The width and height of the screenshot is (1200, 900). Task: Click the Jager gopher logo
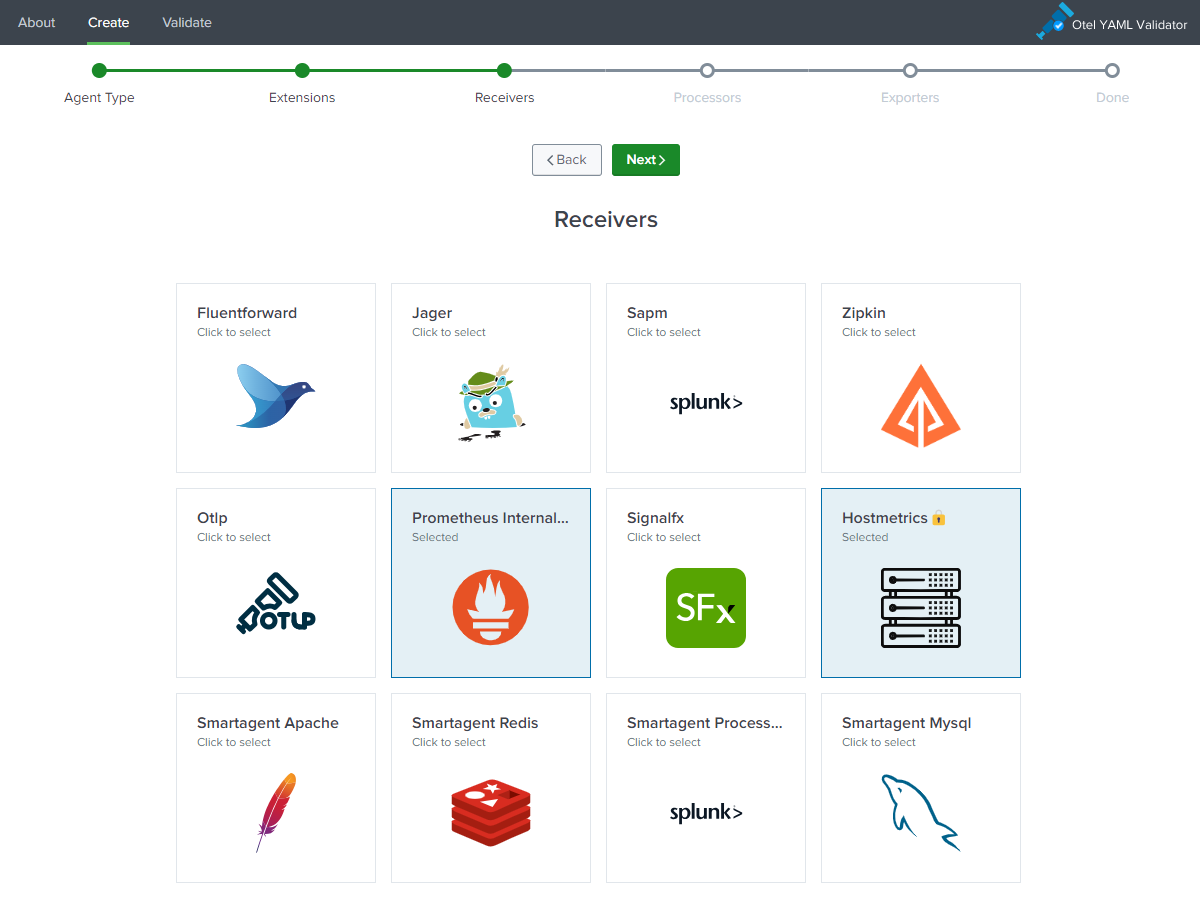(x=491, y=403)
